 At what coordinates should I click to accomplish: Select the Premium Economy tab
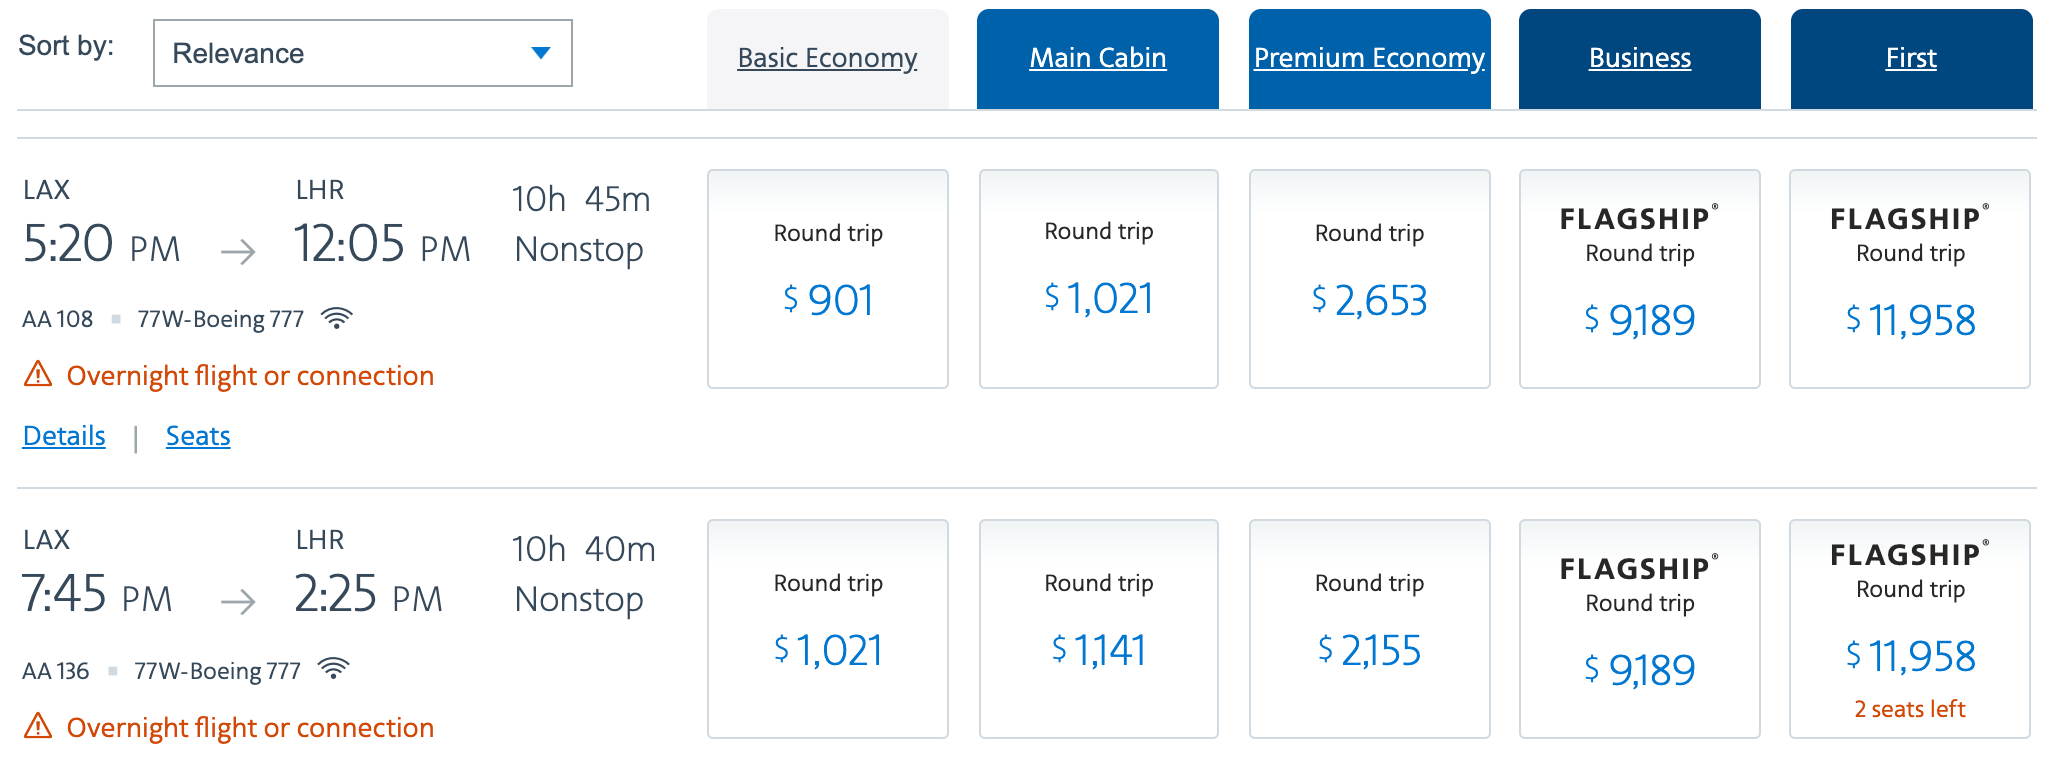[x=1369, y=58]
